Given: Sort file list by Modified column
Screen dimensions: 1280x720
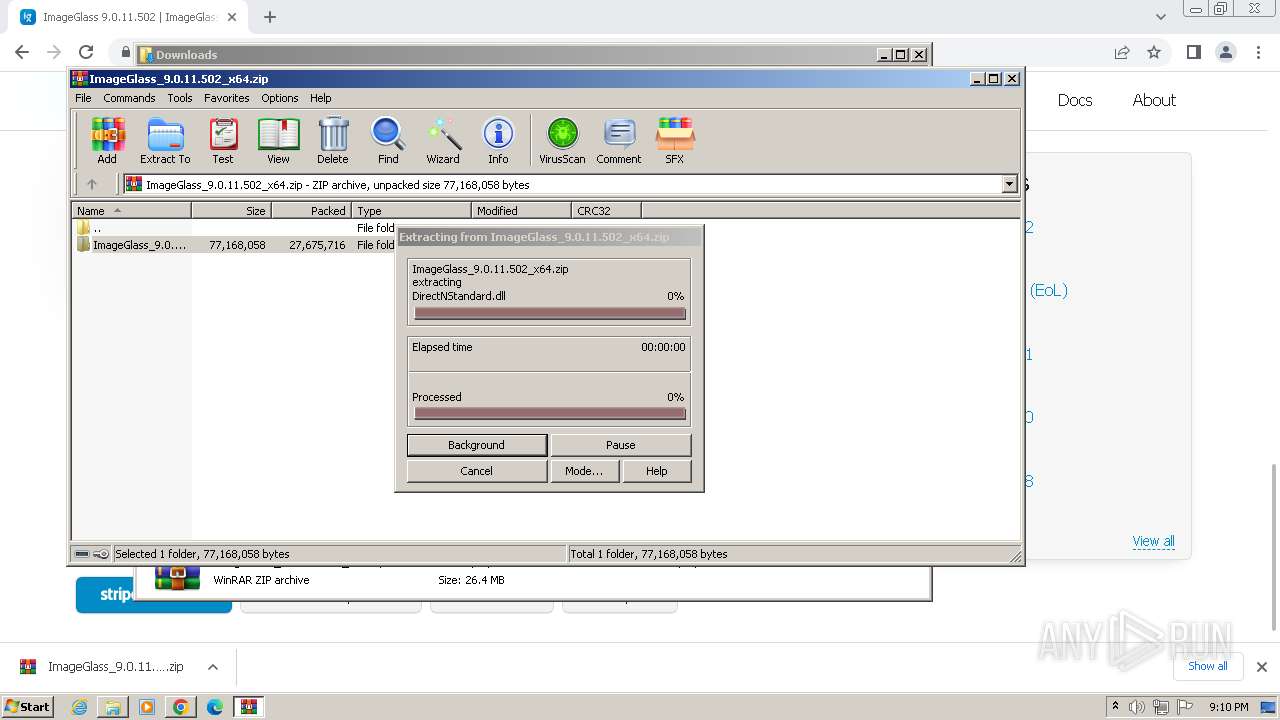Looking at the screenshot, I should point(521,210).
